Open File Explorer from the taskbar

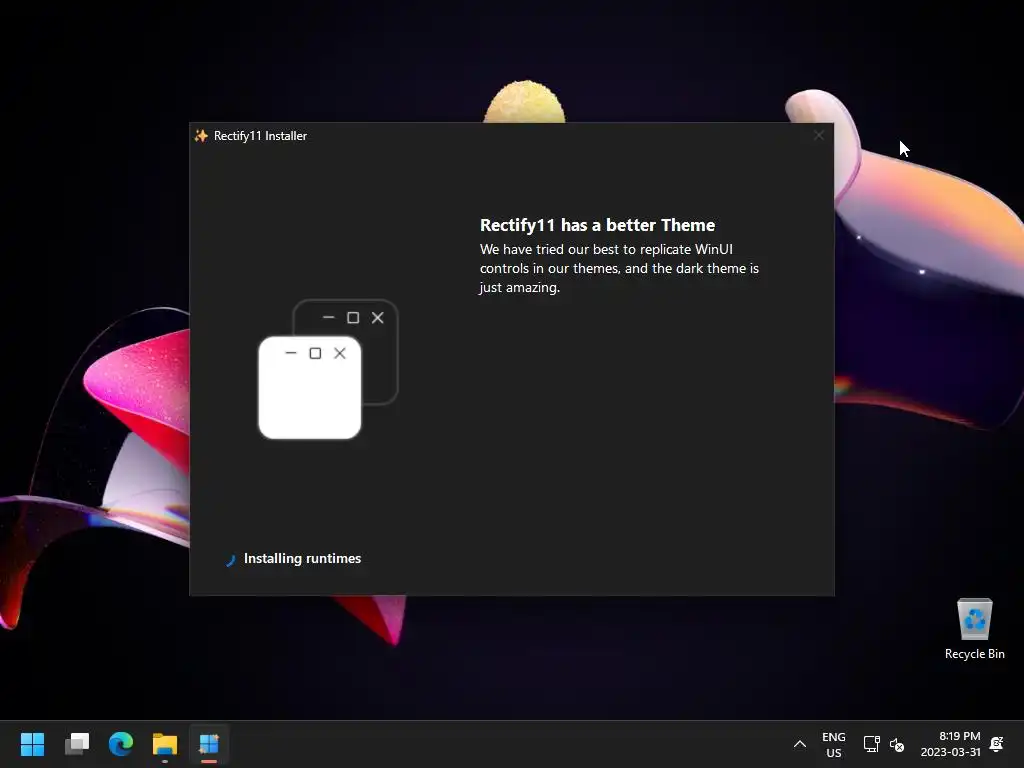tap(165, 744)
